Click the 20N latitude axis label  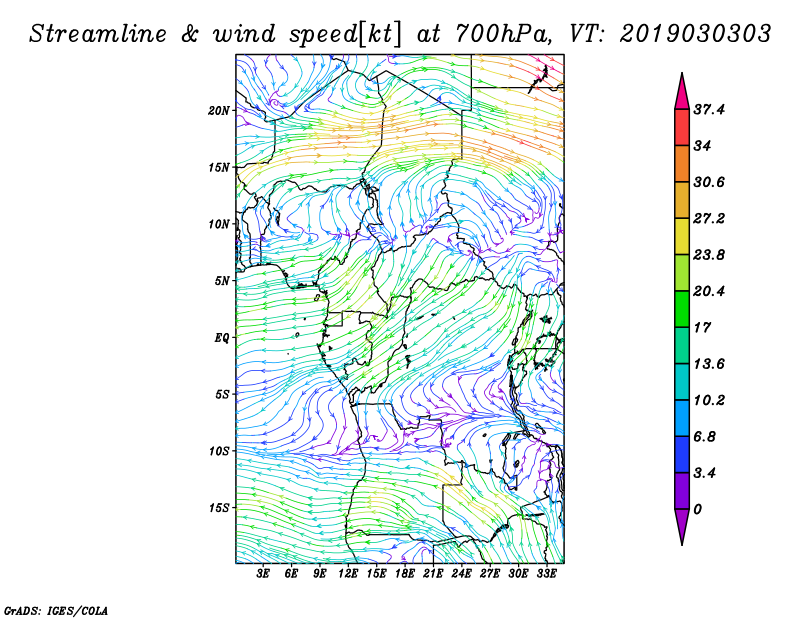click(x=219, y=111)
